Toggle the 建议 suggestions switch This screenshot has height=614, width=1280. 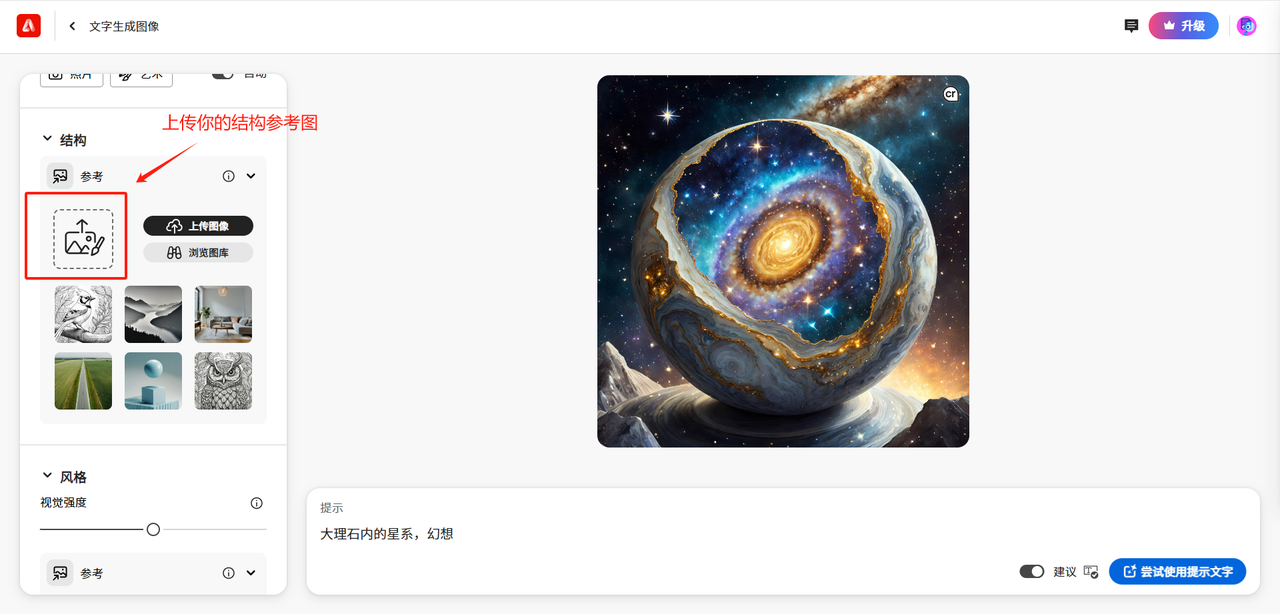[1031, 572]
